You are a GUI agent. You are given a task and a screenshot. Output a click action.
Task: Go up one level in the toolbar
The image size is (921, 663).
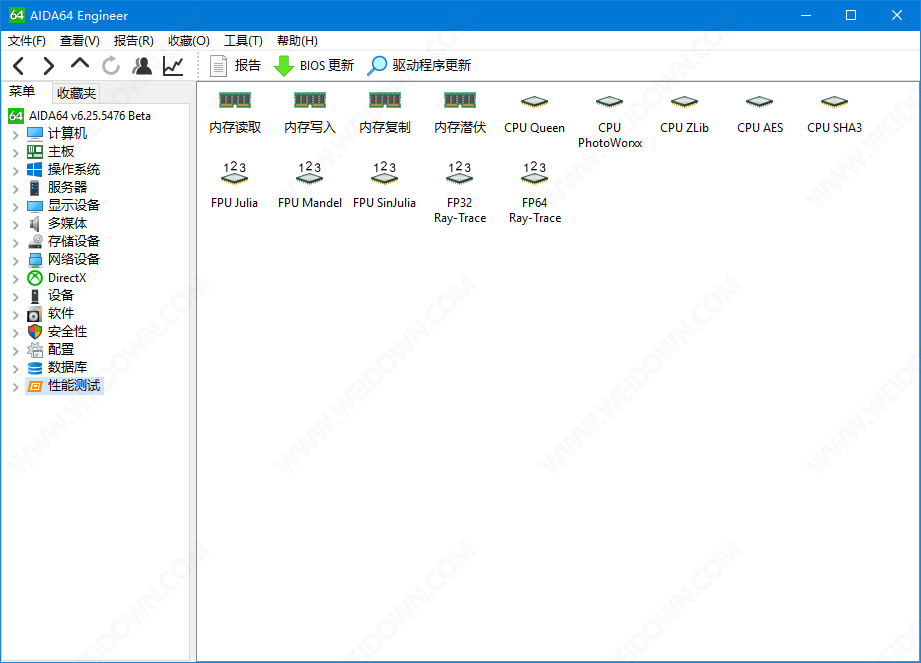pos(80,64)
